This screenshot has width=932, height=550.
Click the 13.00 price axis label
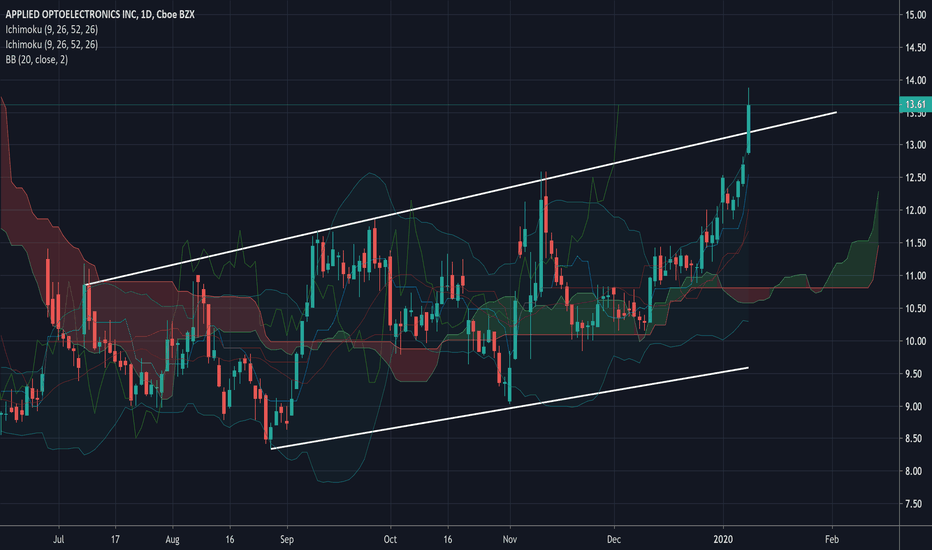(915, 145)
